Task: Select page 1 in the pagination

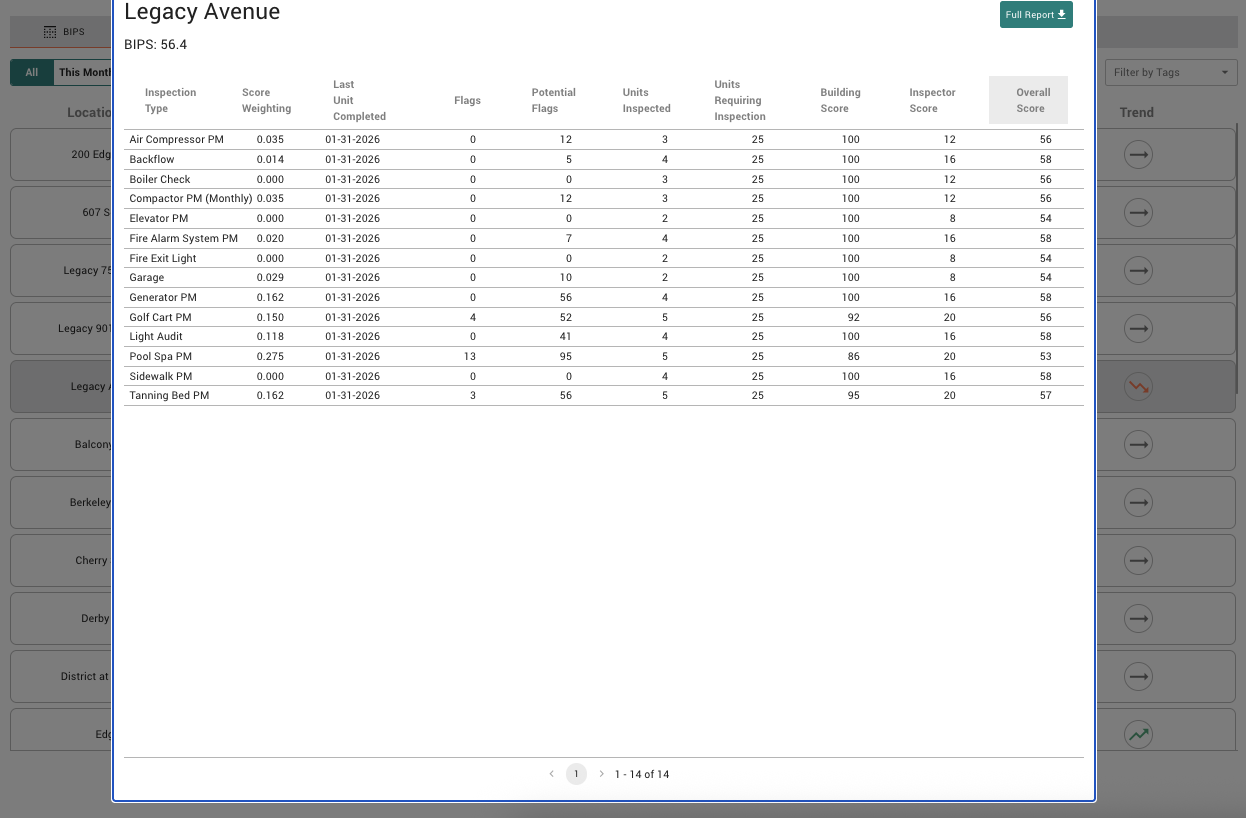Action: [x=576, y=774]
